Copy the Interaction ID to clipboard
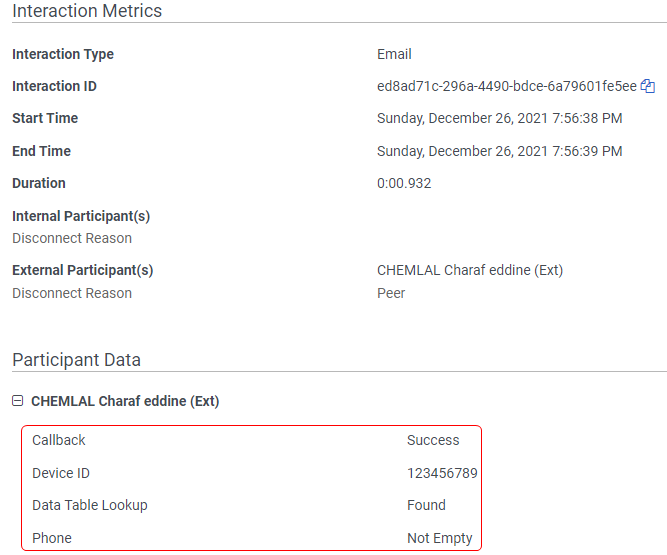This screenshot has width=667, height=555. (648, 86)
